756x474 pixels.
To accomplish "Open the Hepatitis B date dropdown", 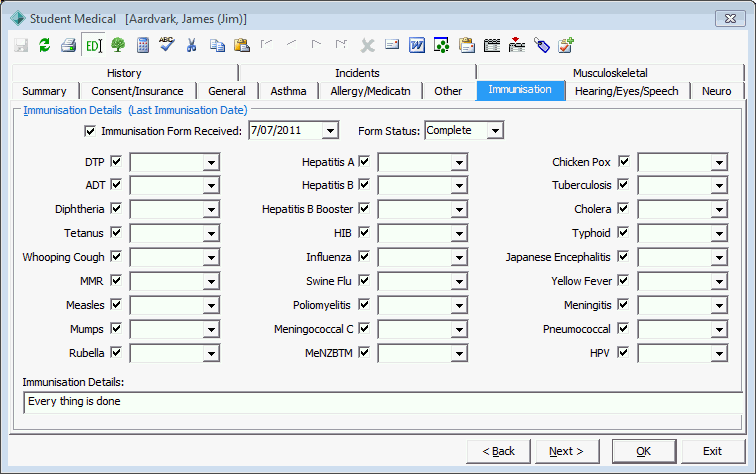I will point(459,186).
